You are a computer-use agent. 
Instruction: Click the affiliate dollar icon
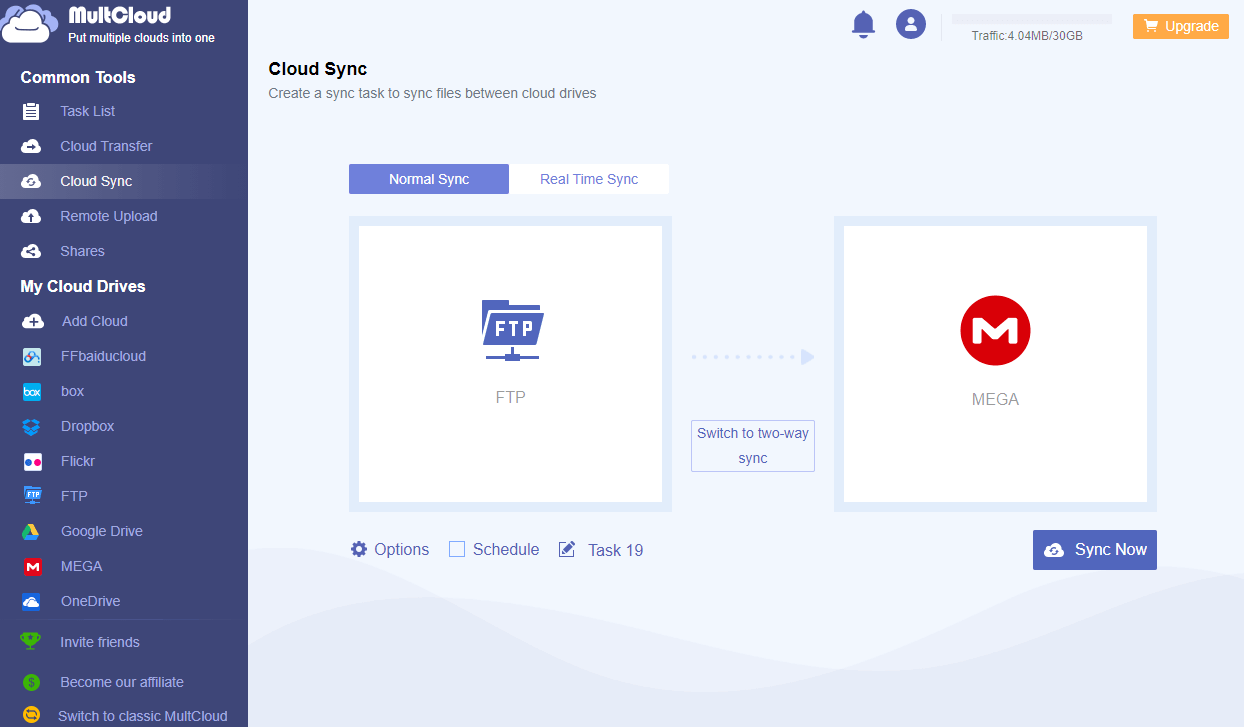point(32,682)
